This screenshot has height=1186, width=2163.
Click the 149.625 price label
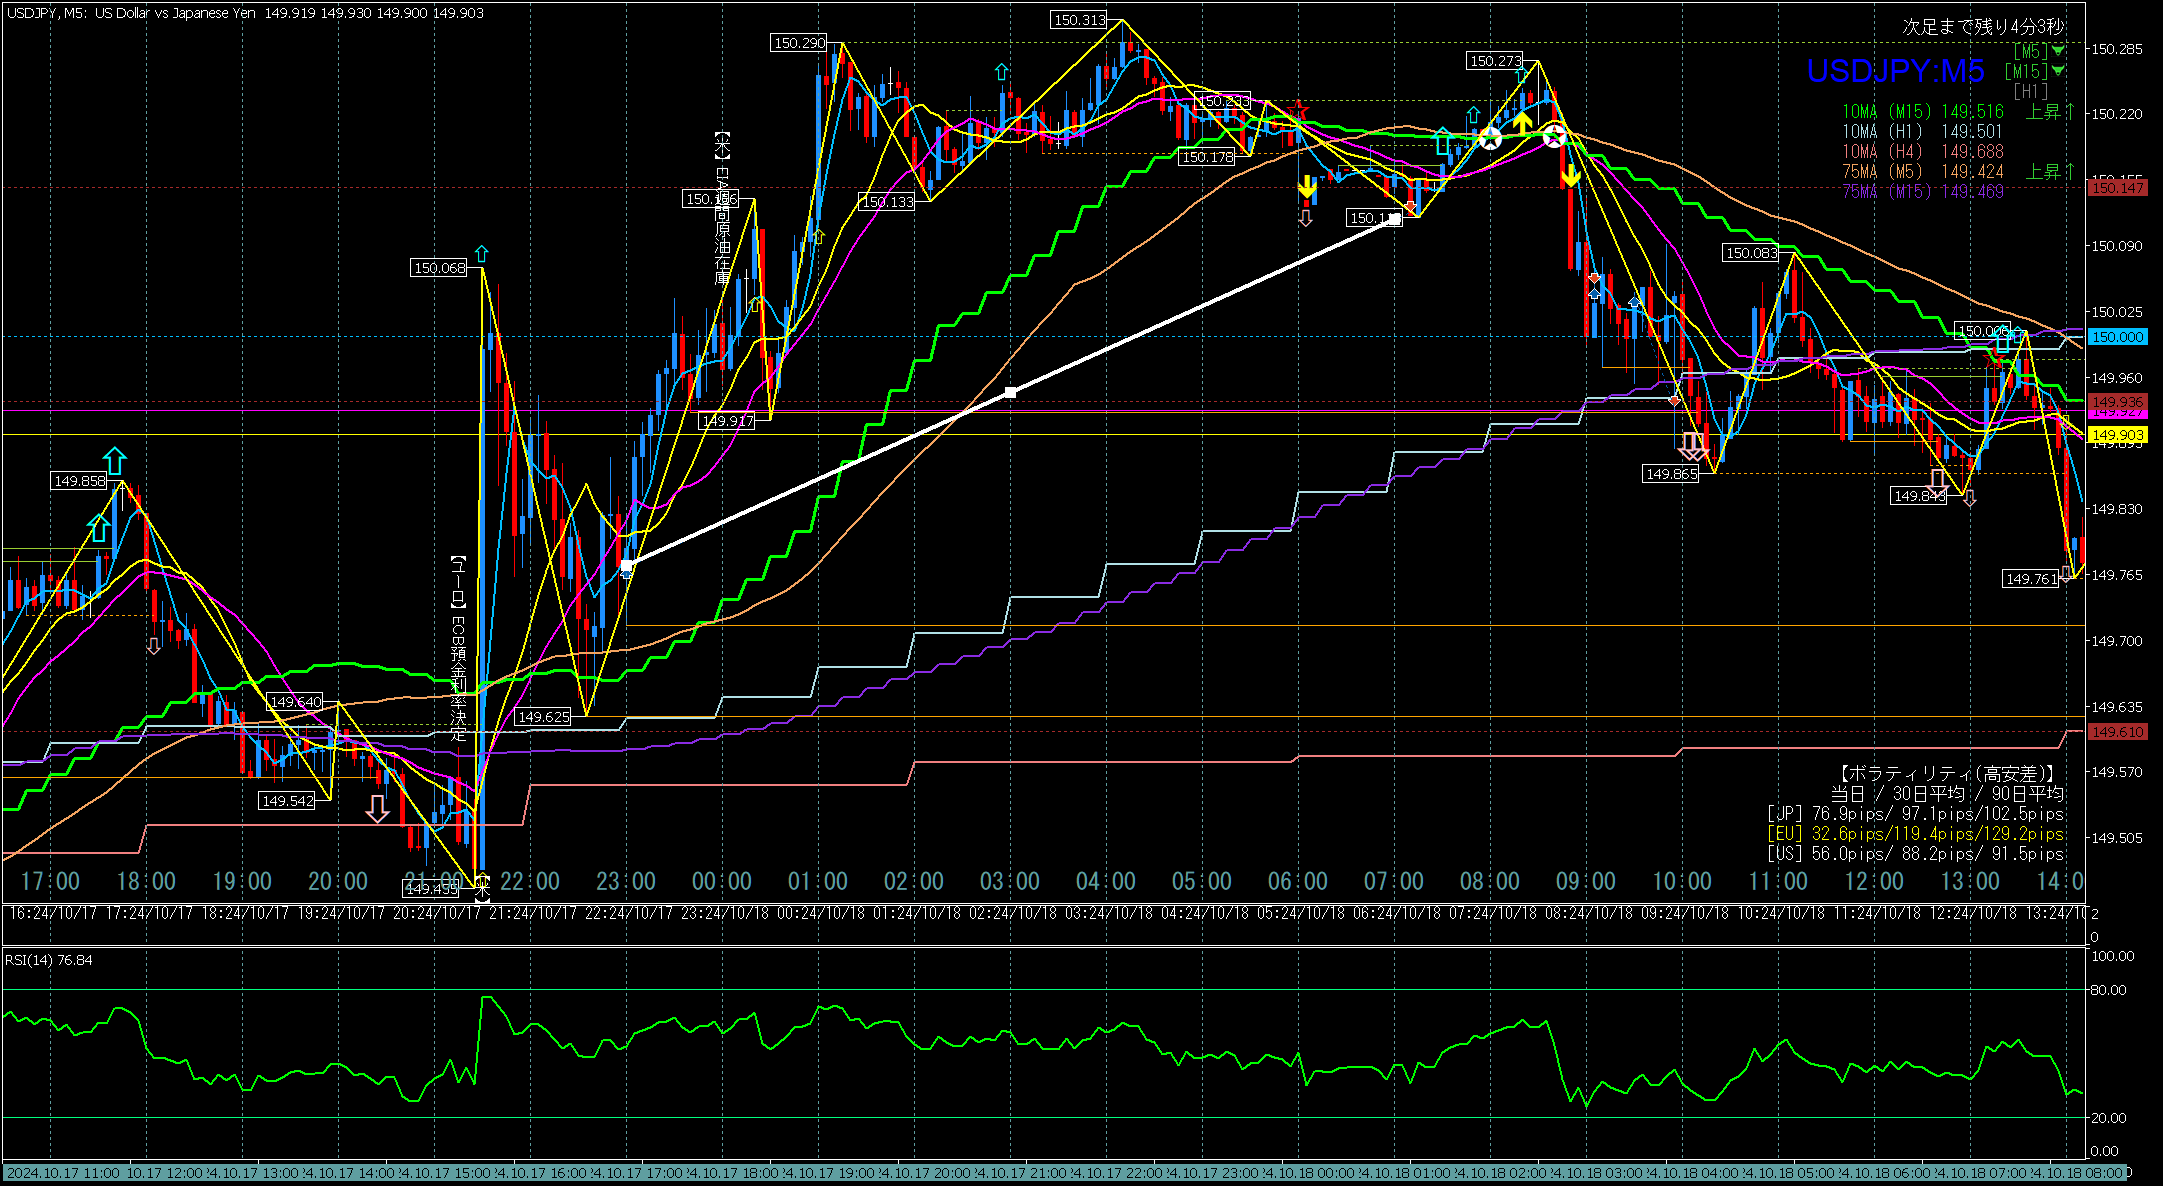click(x=543, y=717)
